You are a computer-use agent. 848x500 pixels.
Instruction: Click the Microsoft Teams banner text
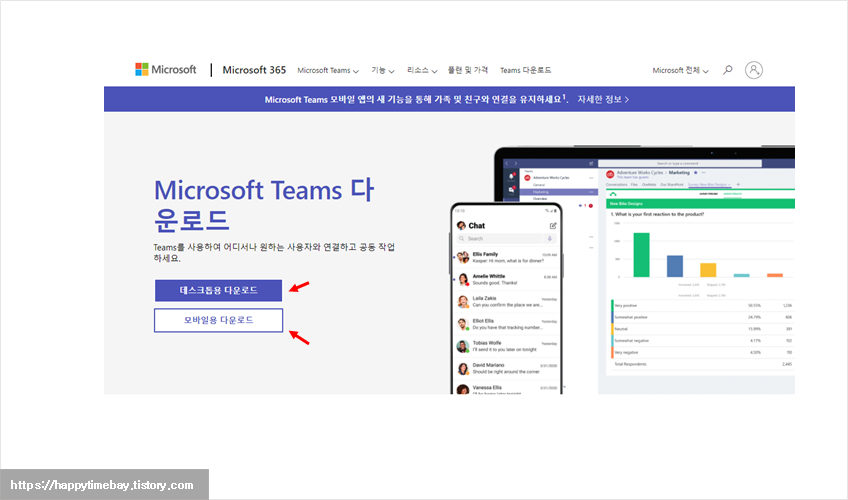414,99
